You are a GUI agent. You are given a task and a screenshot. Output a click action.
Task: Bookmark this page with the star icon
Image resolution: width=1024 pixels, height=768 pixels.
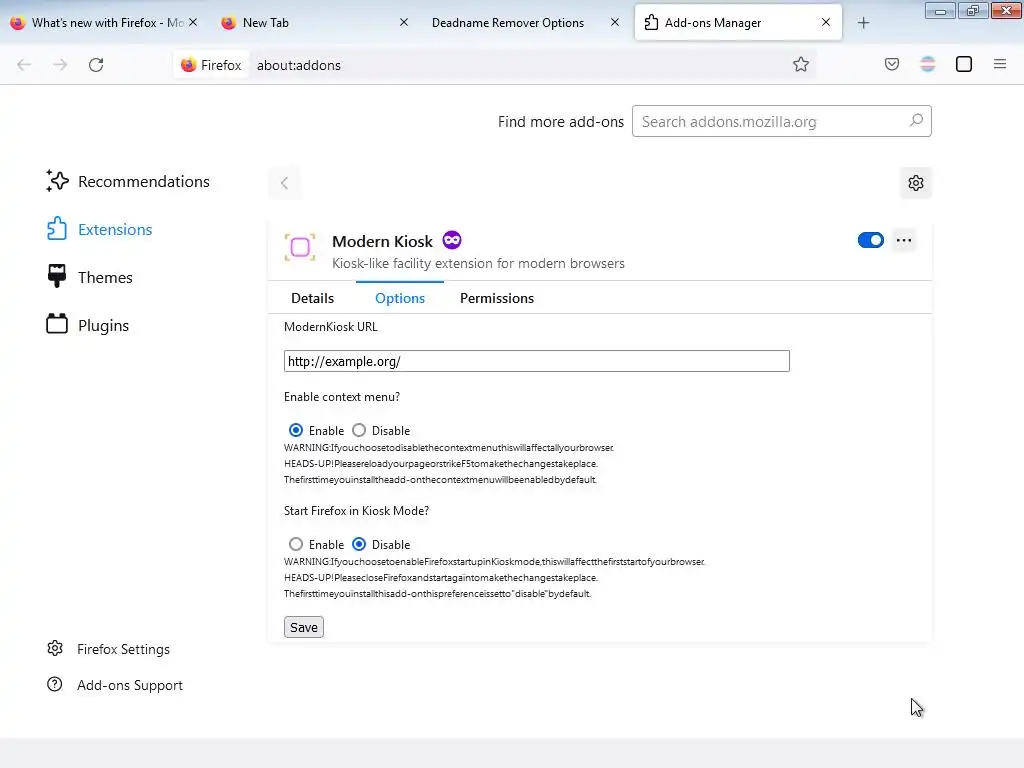(x=801, y=64)
